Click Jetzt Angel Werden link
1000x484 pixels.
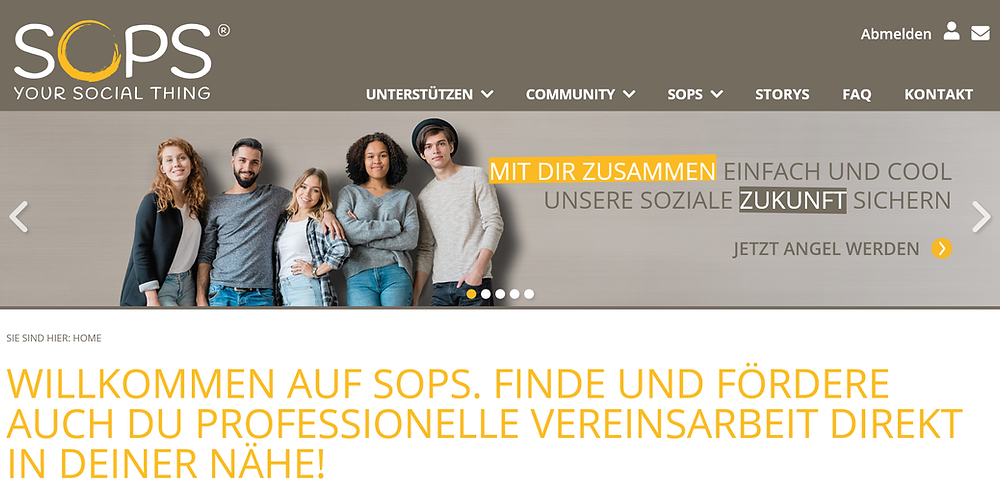click(826, 249)
